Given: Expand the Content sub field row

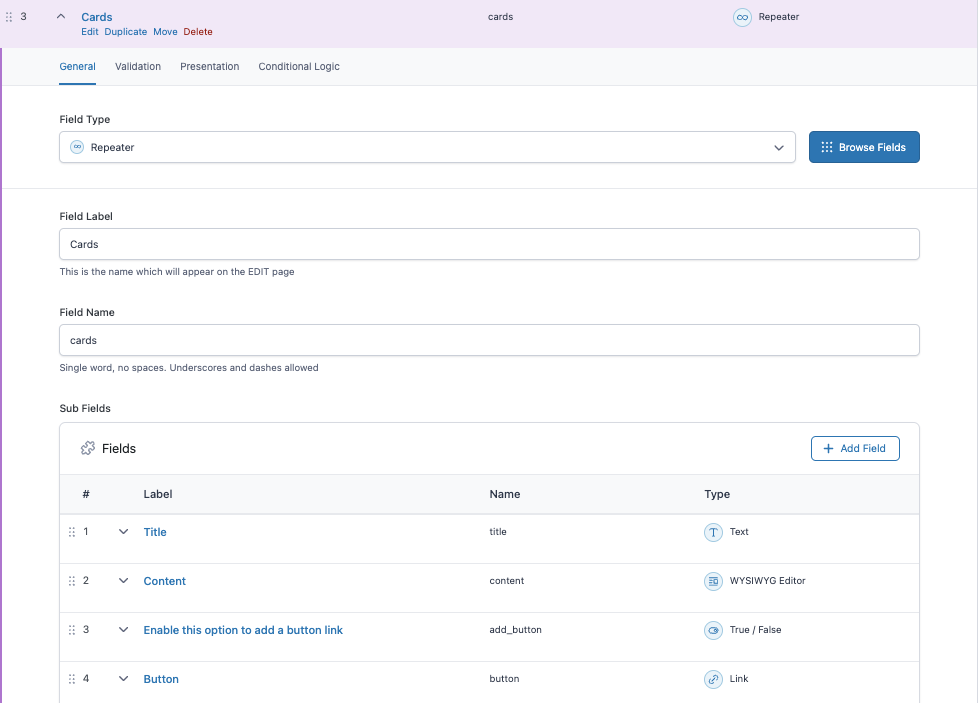Looking at the screenshot, I should click(124, 581).
